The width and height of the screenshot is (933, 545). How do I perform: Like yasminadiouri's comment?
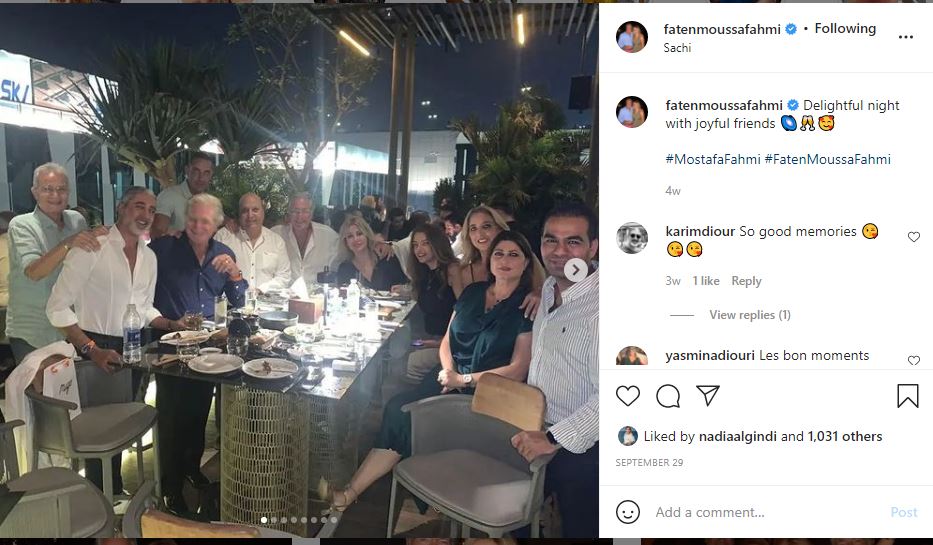[x=913, y=360]
